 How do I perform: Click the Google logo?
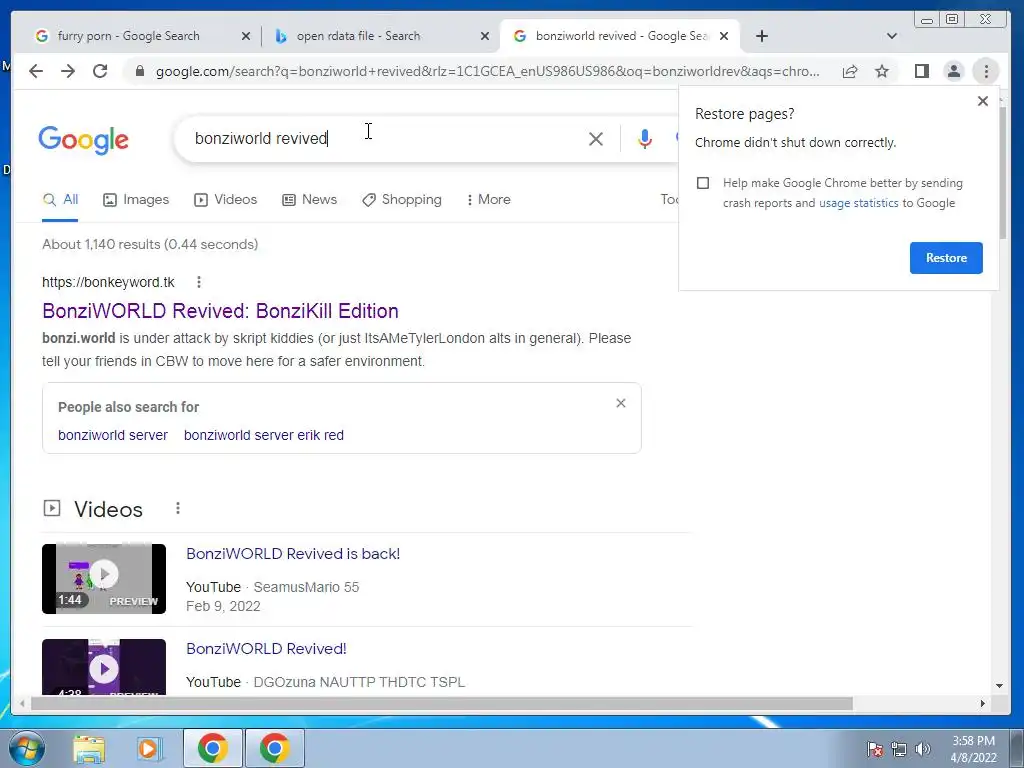click(84, 139)
